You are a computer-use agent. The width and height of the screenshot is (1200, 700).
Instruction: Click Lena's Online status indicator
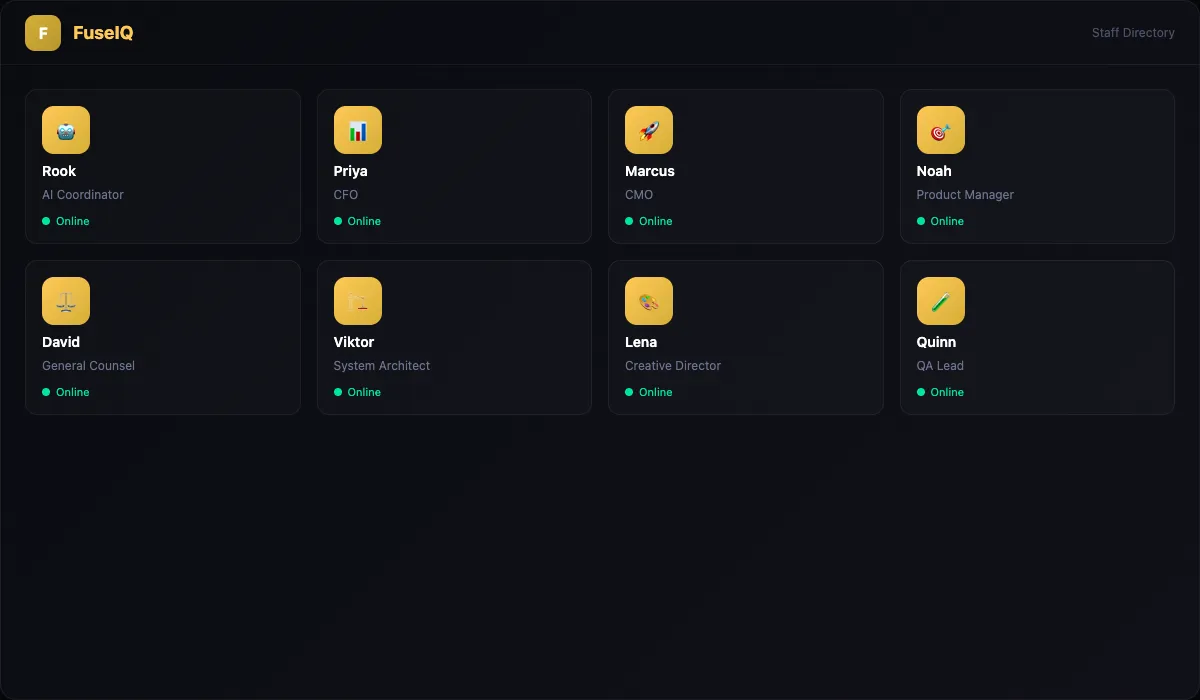[649, 392]
